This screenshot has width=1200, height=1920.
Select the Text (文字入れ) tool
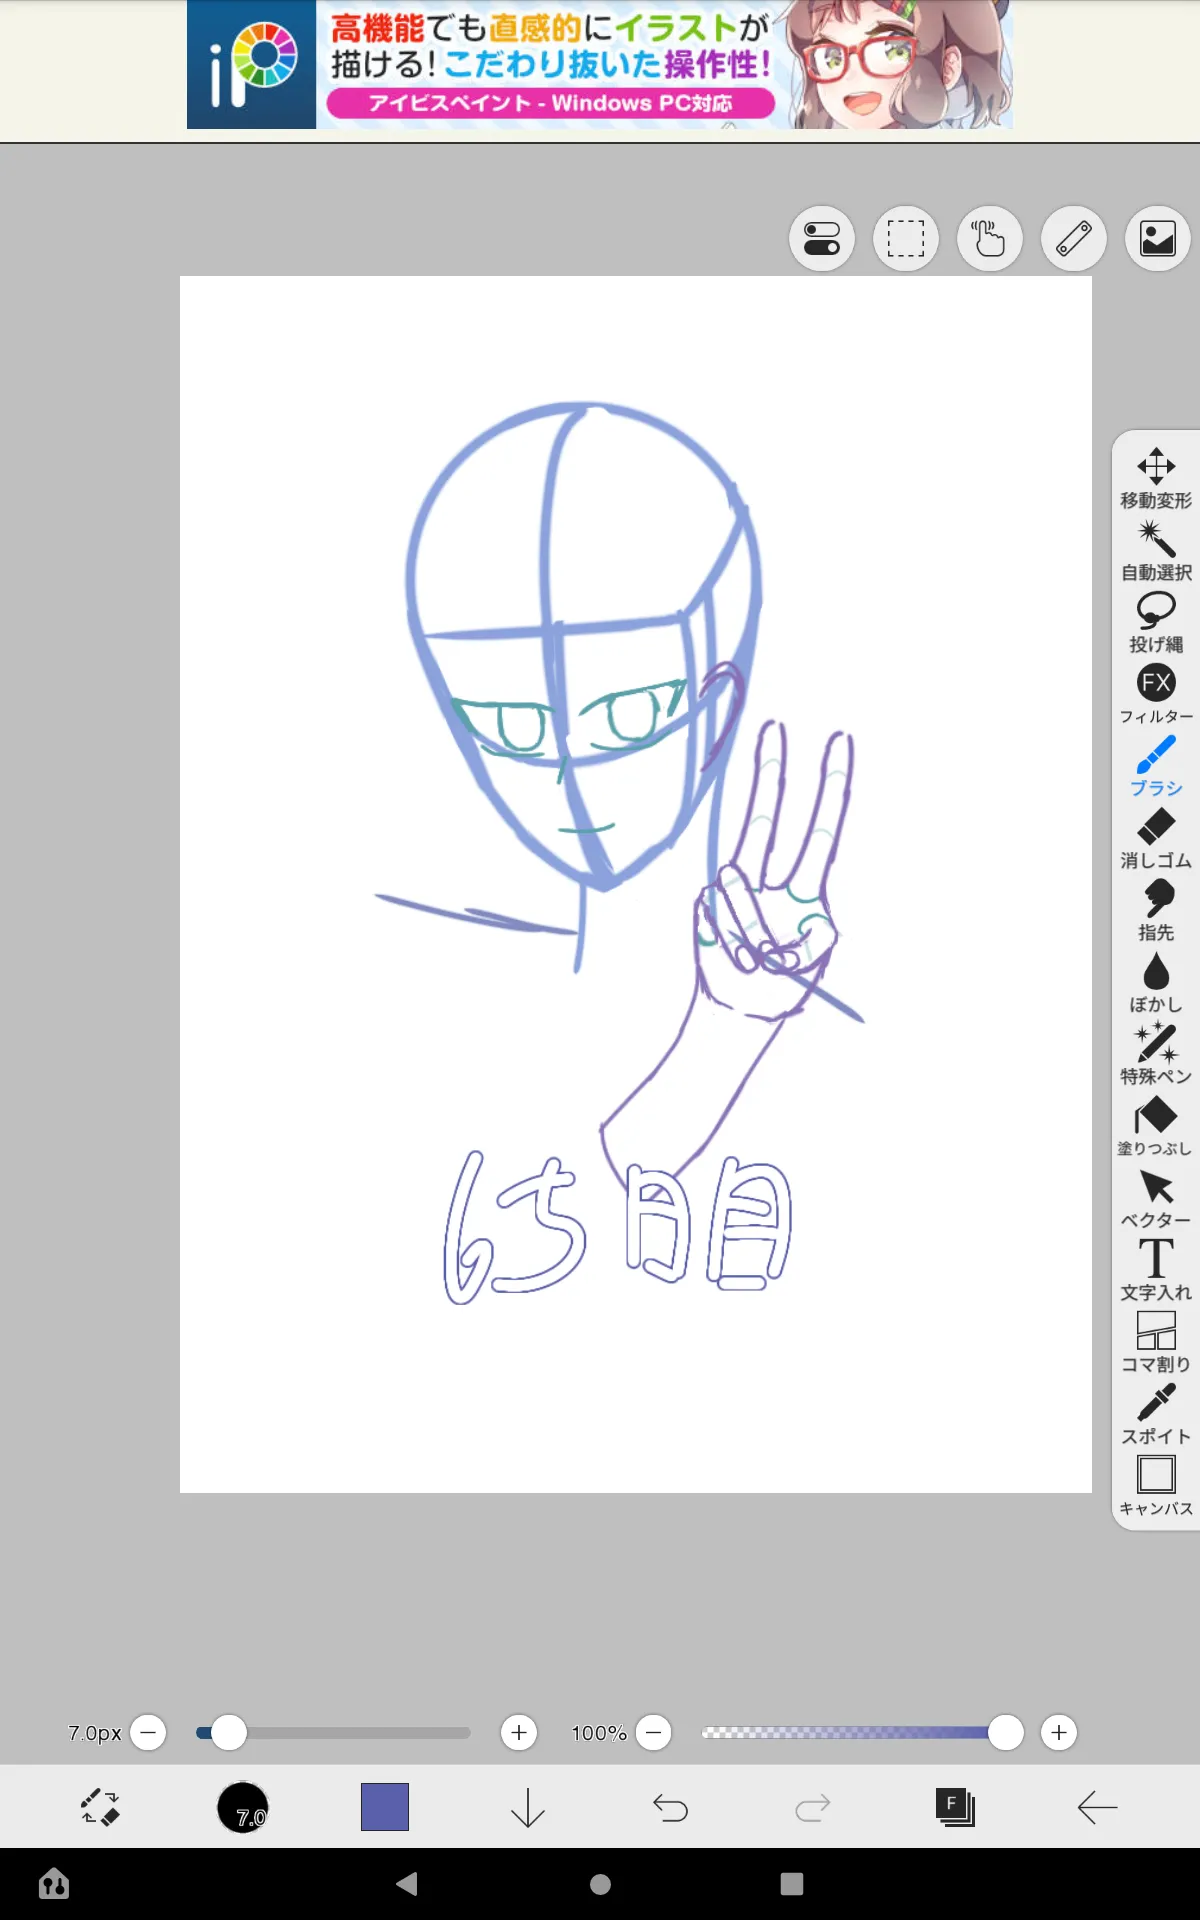[x=1156, y=1270]
